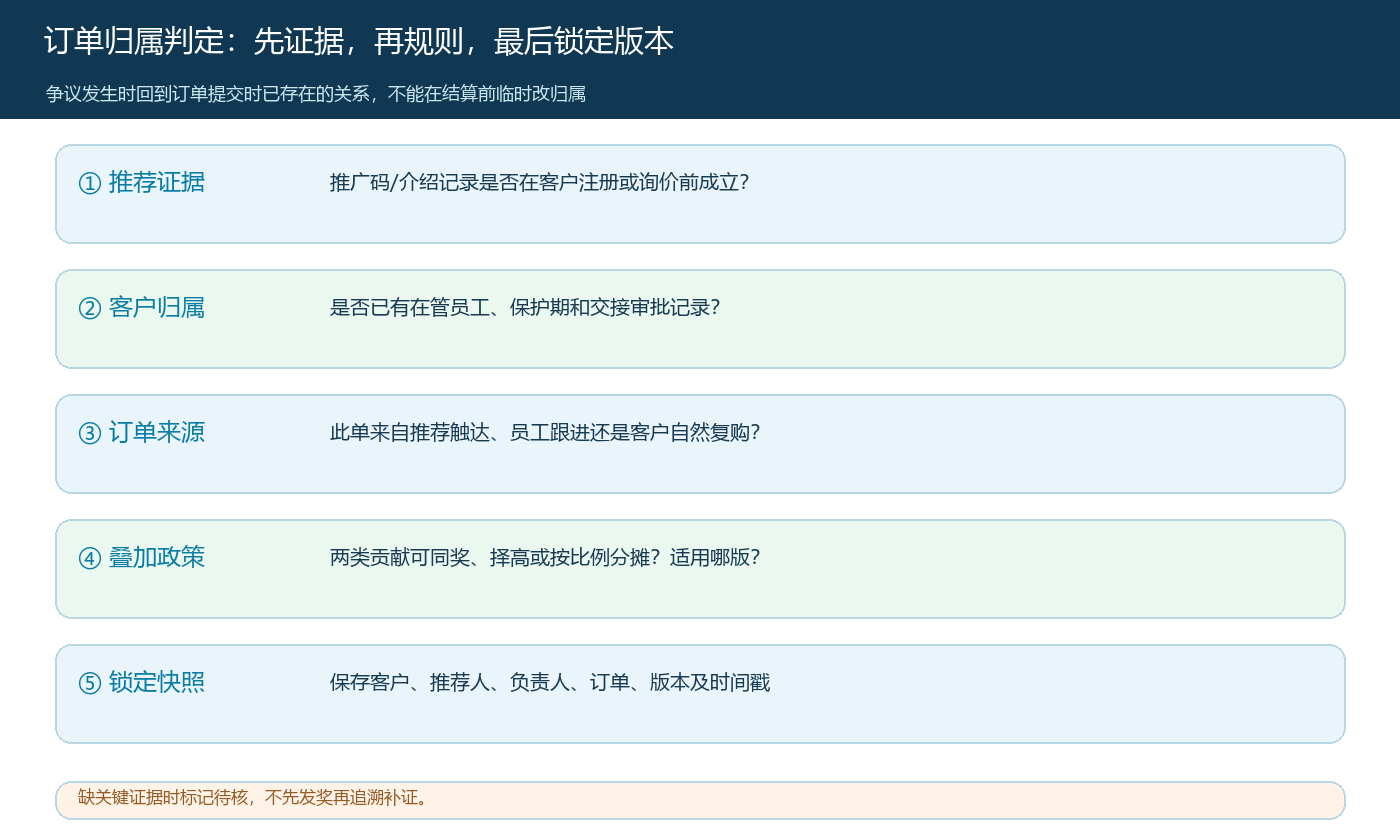Click the title "订单归属判定：先证据，再规则，最后锁定版本"

(x=359, y=41)
